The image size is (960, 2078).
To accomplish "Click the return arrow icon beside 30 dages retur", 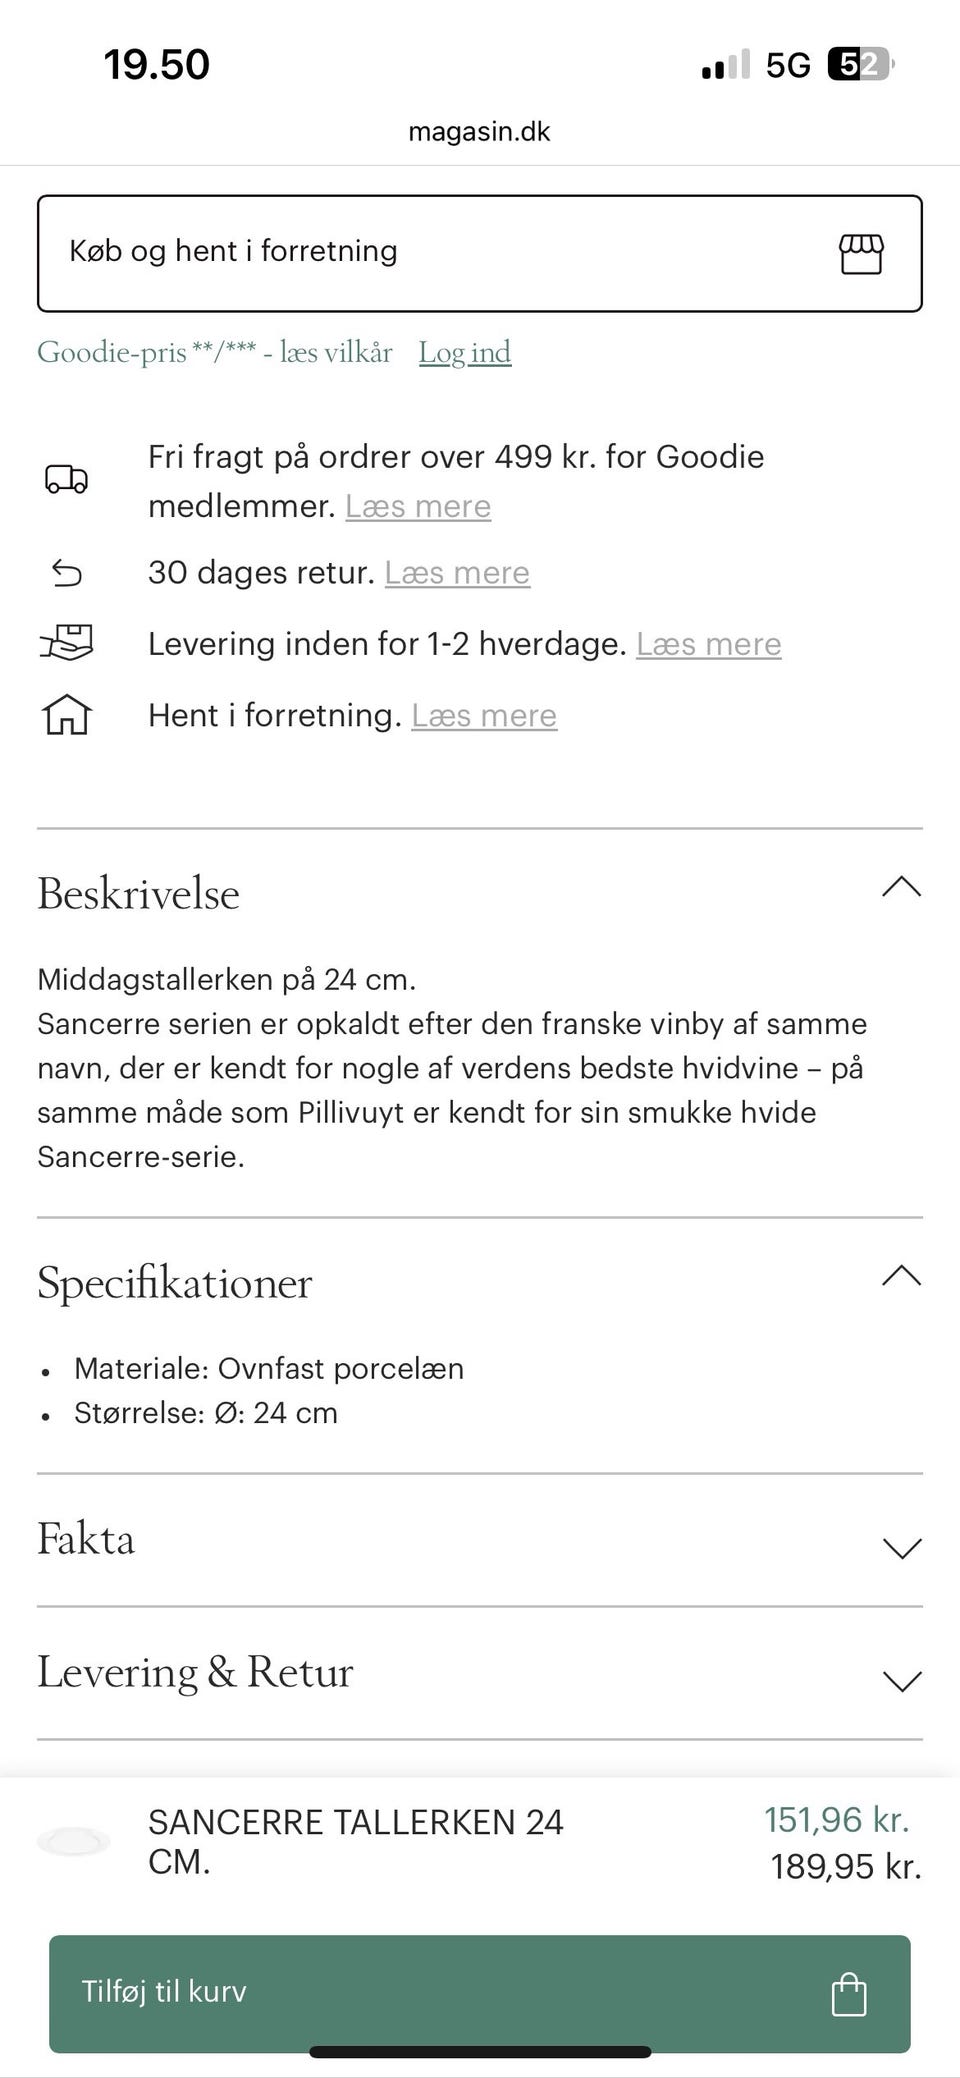I will click(x=66, y=573).
